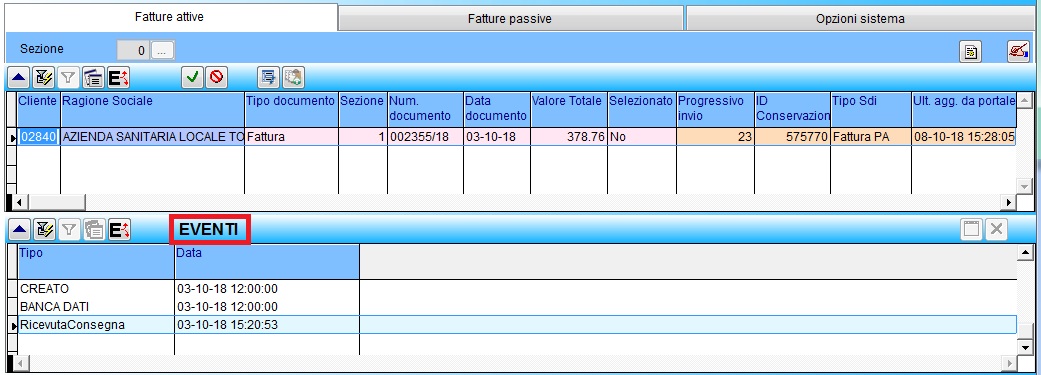This screenshot has height=375, width=1041.
Task: Click Eventi grid horizontal scroll right arrow
Action: pos(1010,363)
